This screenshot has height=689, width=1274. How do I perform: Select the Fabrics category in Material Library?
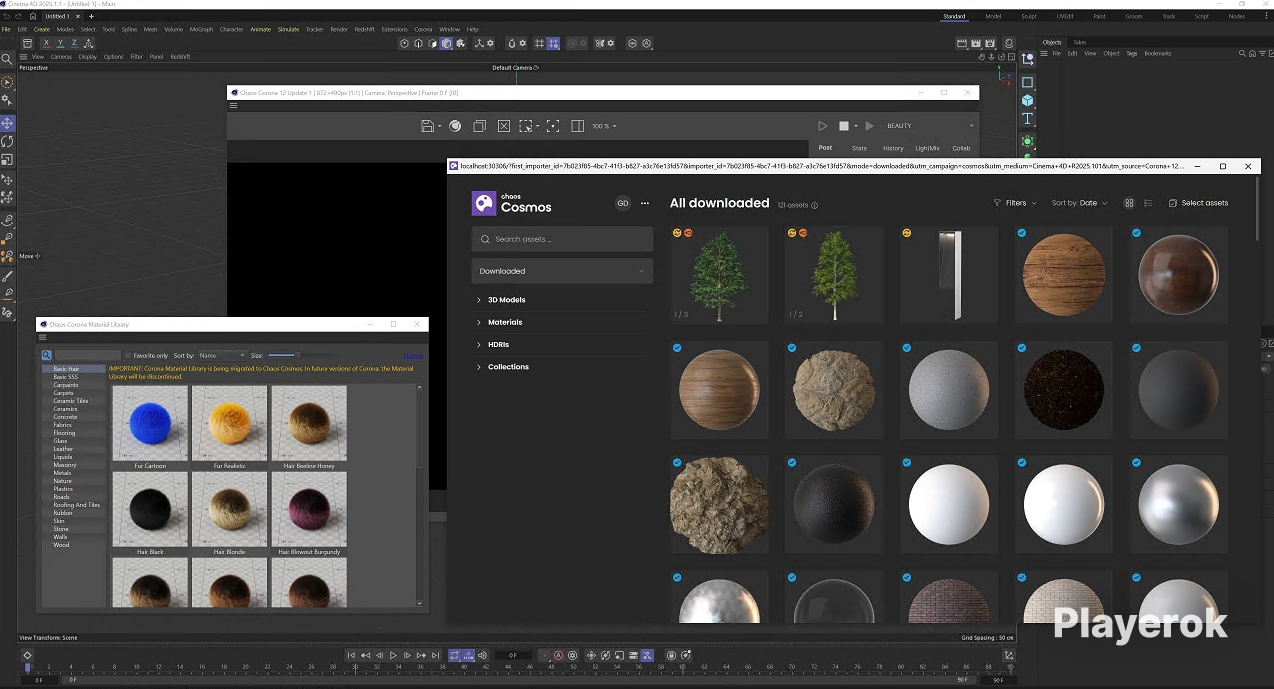pyautogui.click(x=63, y=425)
